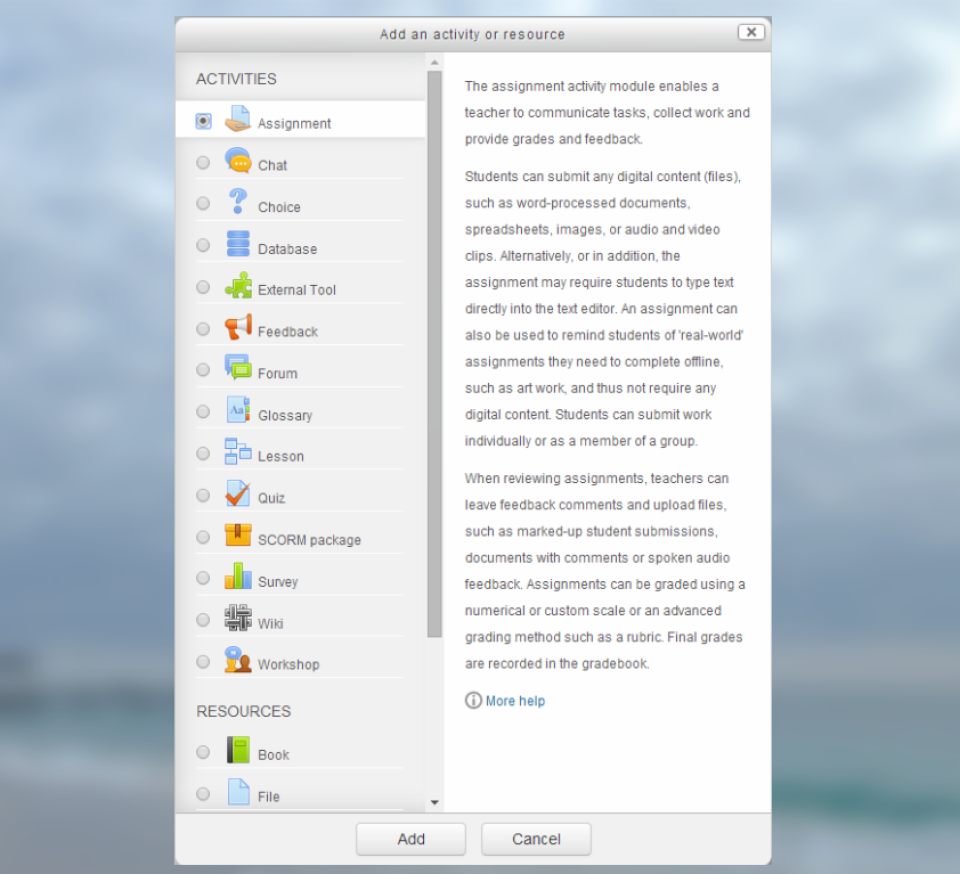
Task: Select the Assignment radio button
Action: [x=203, y=121]
